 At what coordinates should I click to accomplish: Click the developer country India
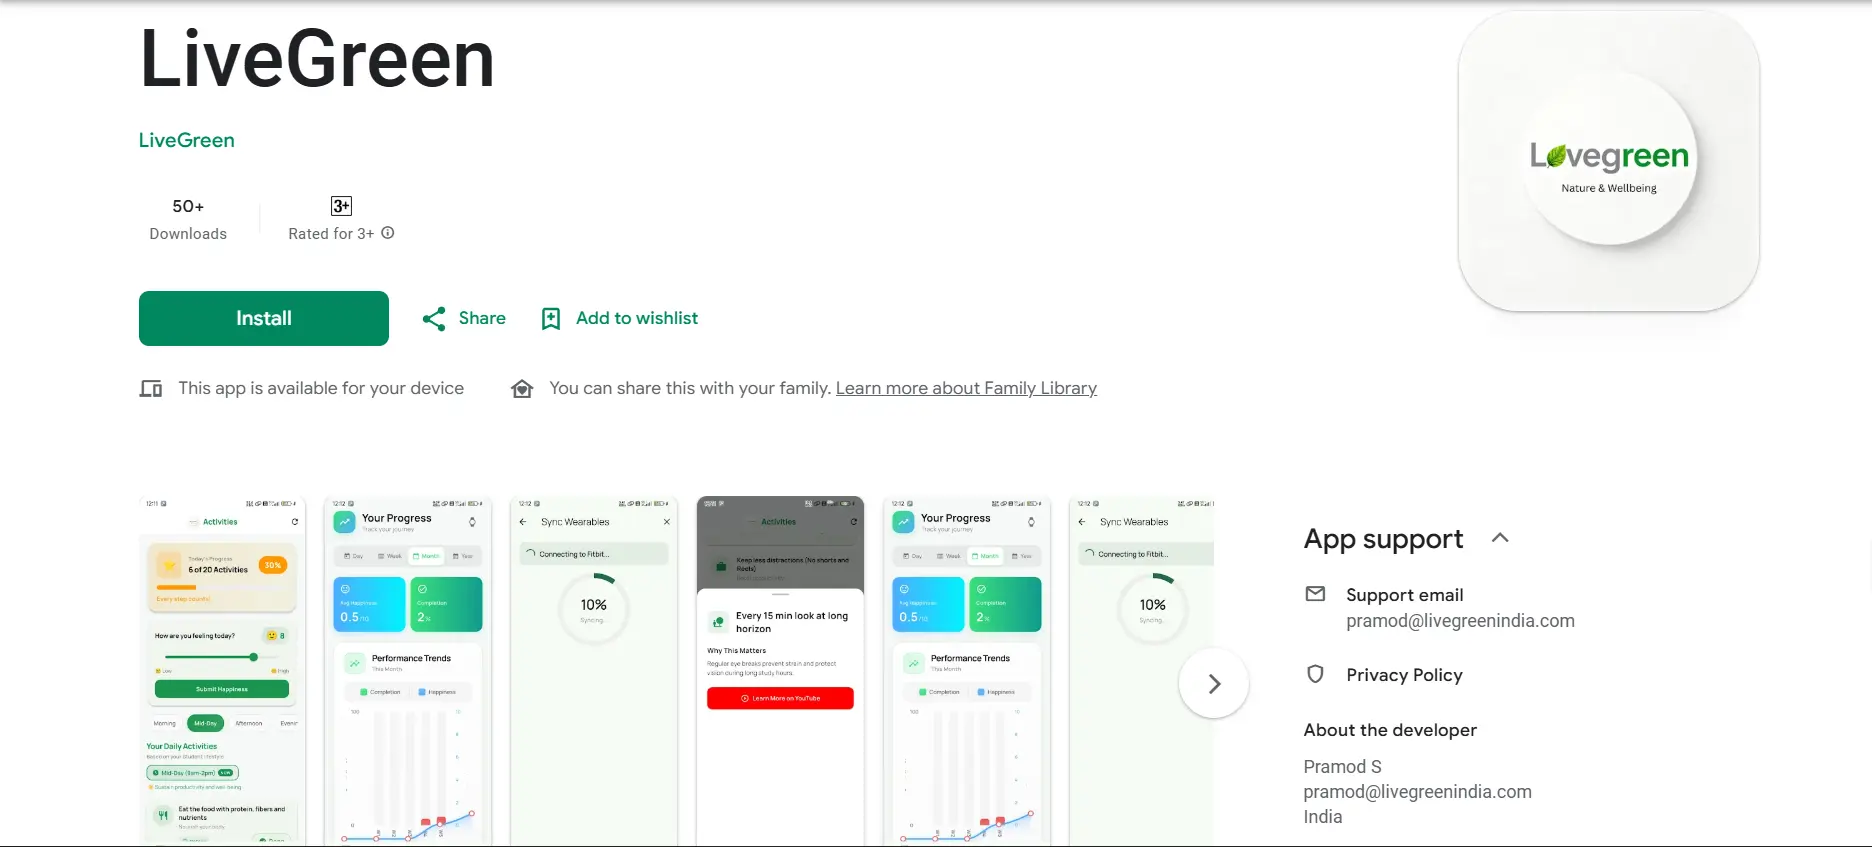pyautogui.click(x=1323, y=817)
